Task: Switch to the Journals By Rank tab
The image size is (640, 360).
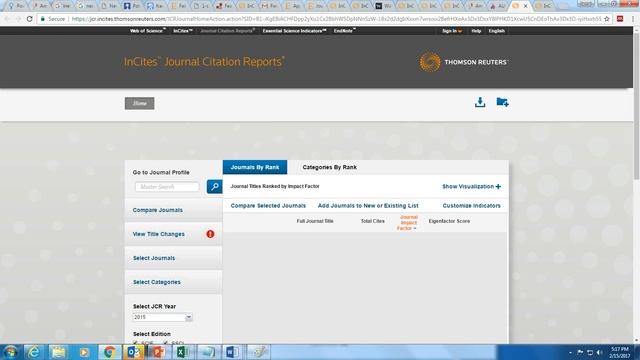Action: [255, 167]
